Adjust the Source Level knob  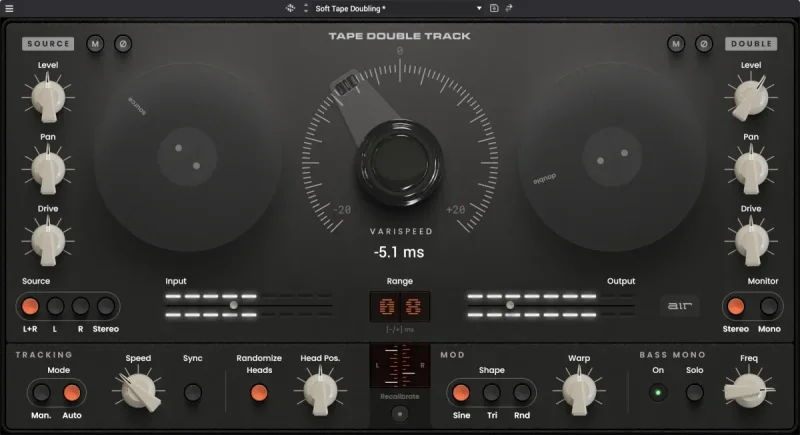click(x=48, y=97)
